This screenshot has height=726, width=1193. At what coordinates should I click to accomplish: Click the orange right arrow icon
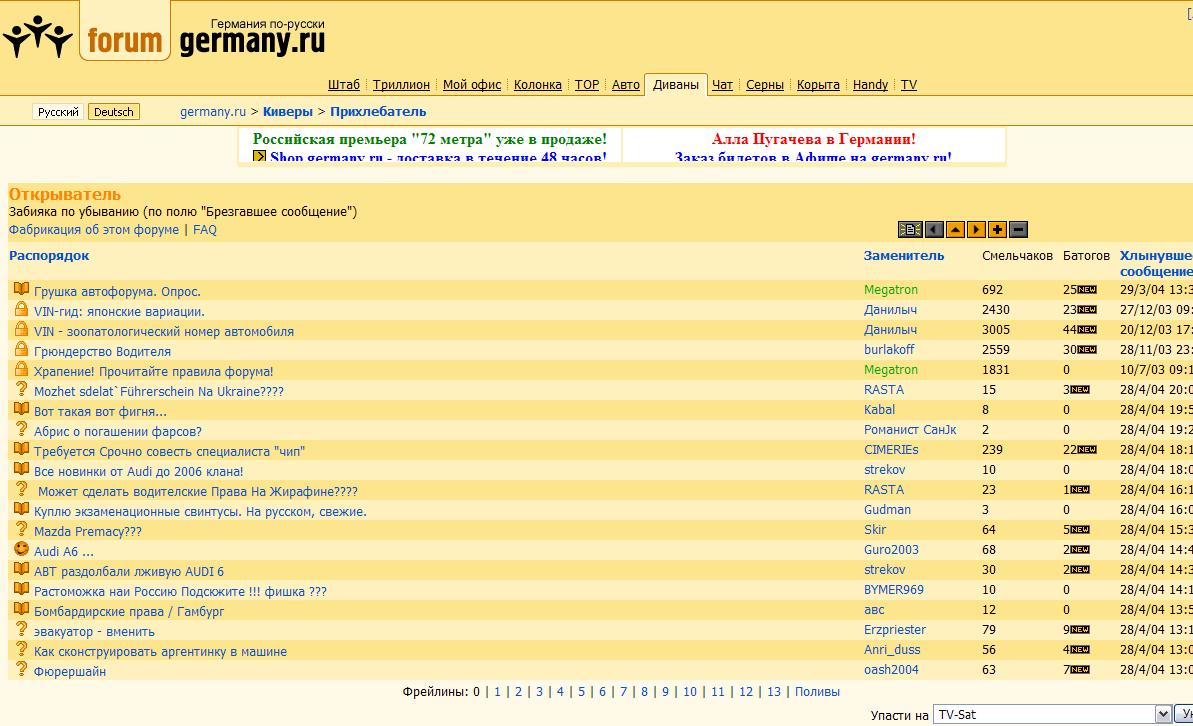tap(976, 230)
